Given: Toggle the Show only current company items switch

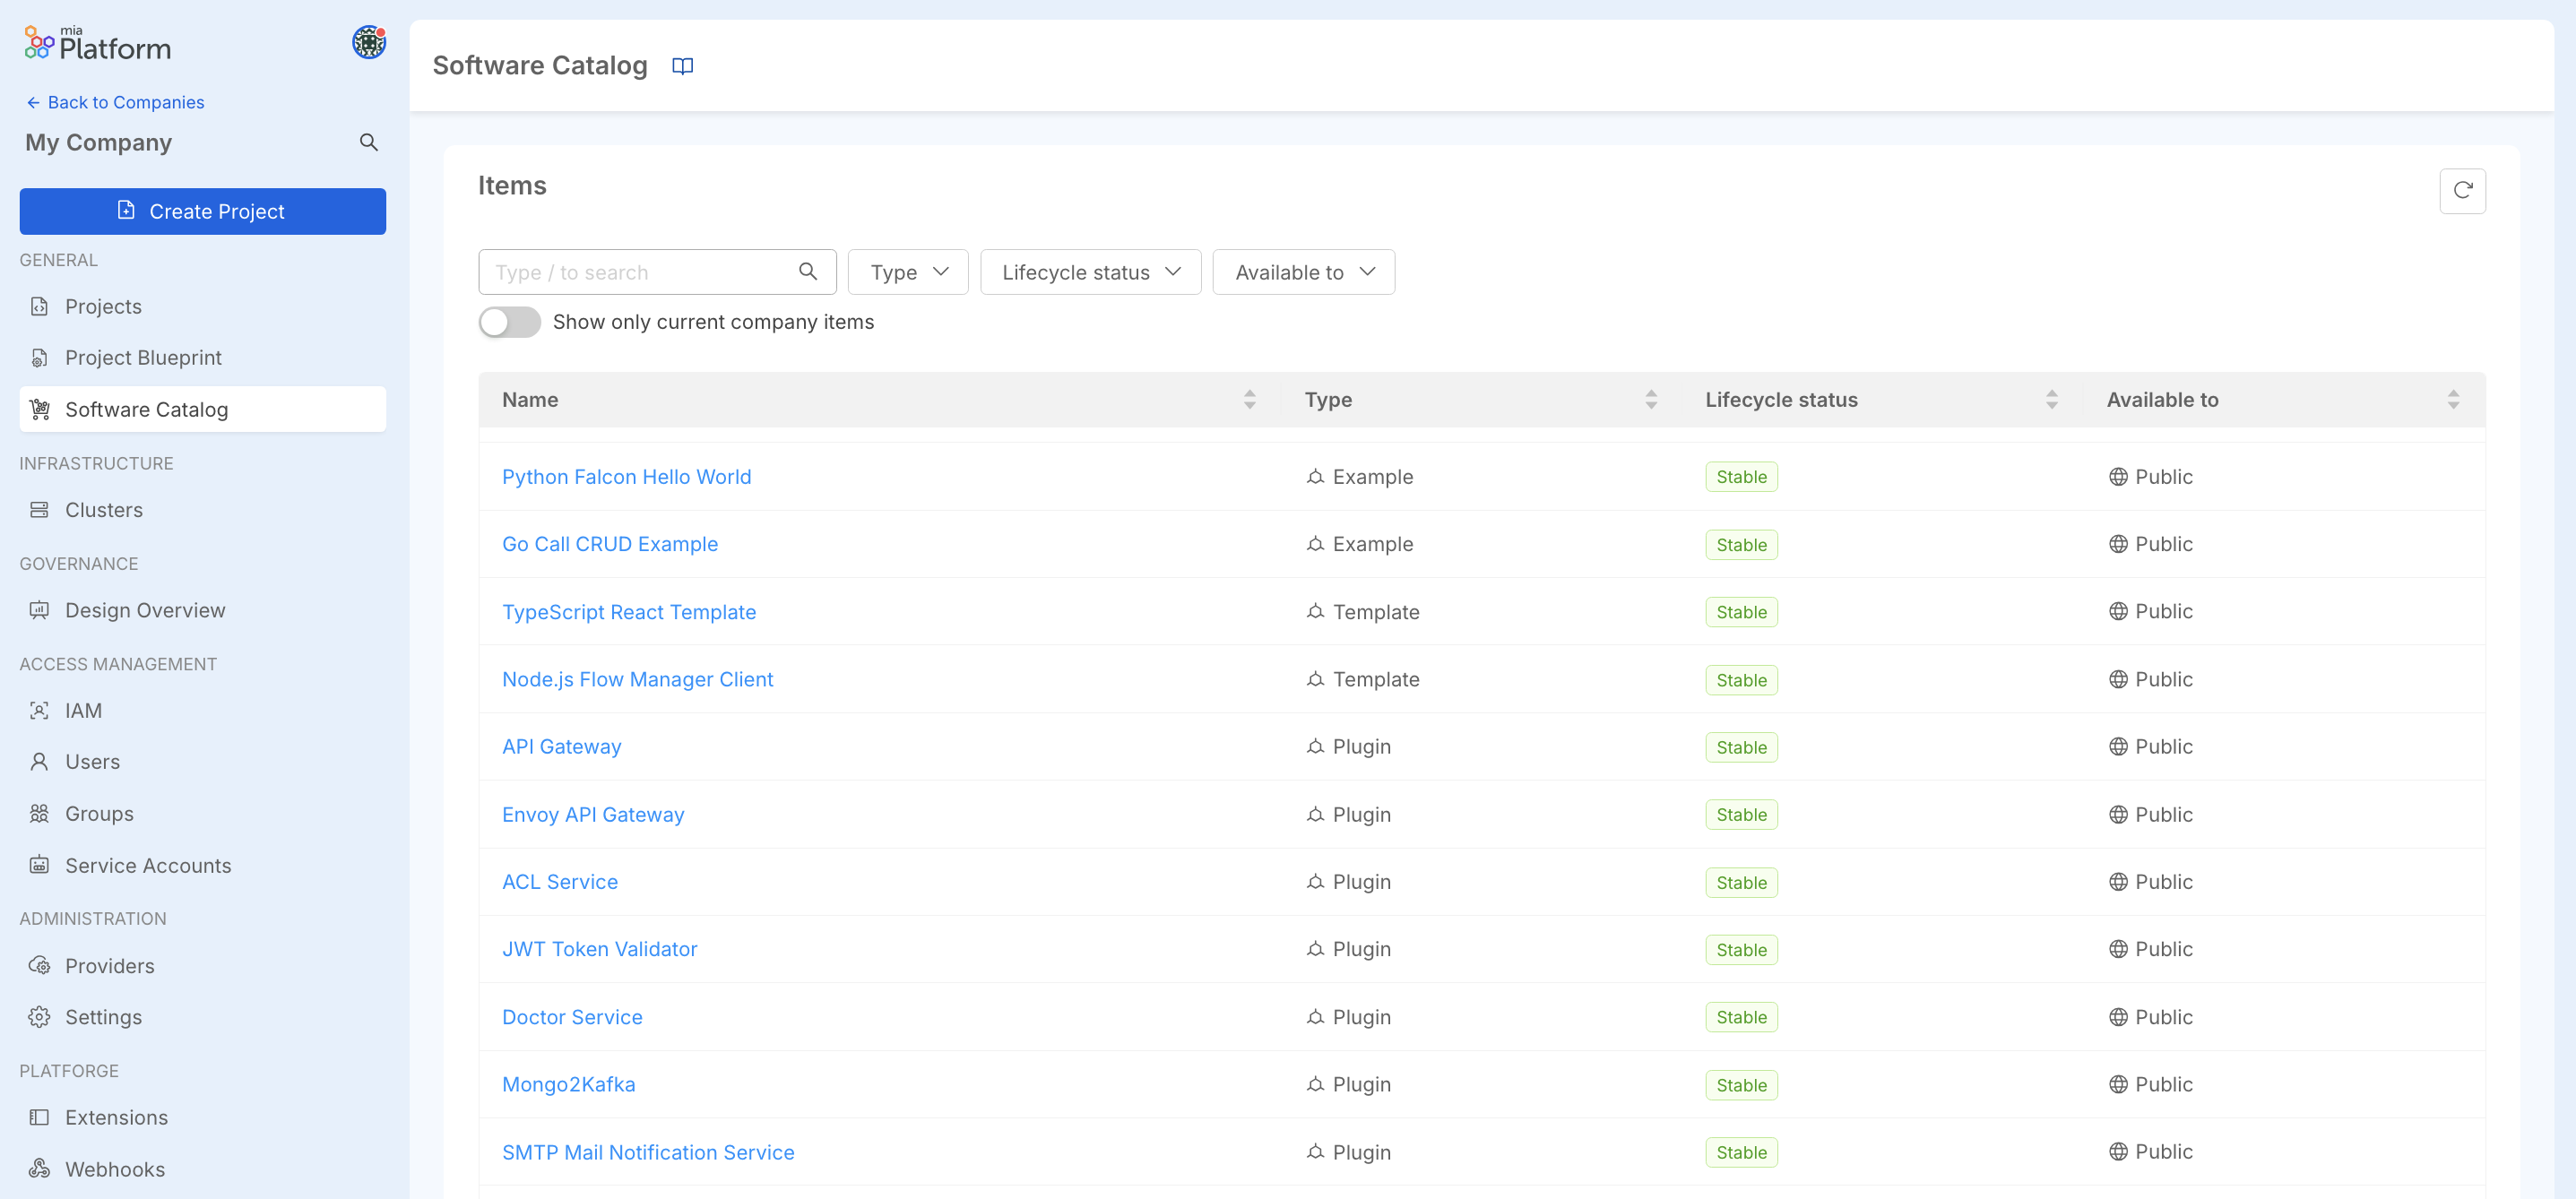Looking at the screenshot, I should pos(507,320).
